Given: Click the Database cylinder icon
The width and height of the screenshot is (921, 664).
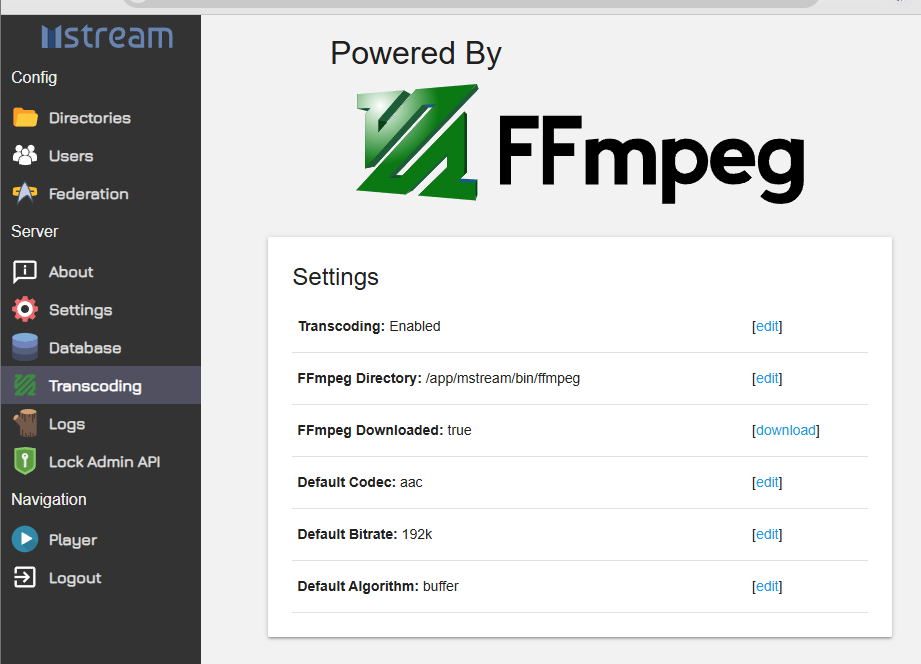Looking at the screenshot, I should 25,348.
